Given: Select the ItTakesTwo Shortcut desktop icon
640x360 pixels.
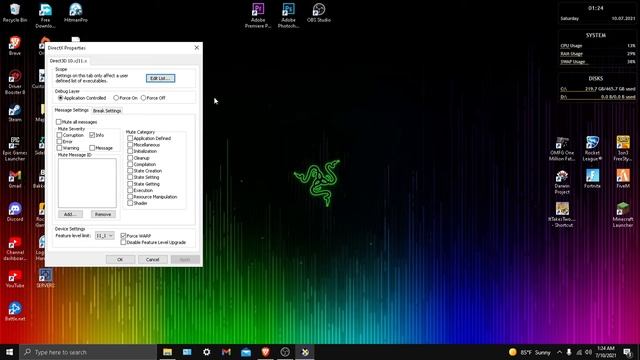Looking at the screenshot, I should click(x=562, y=215).
